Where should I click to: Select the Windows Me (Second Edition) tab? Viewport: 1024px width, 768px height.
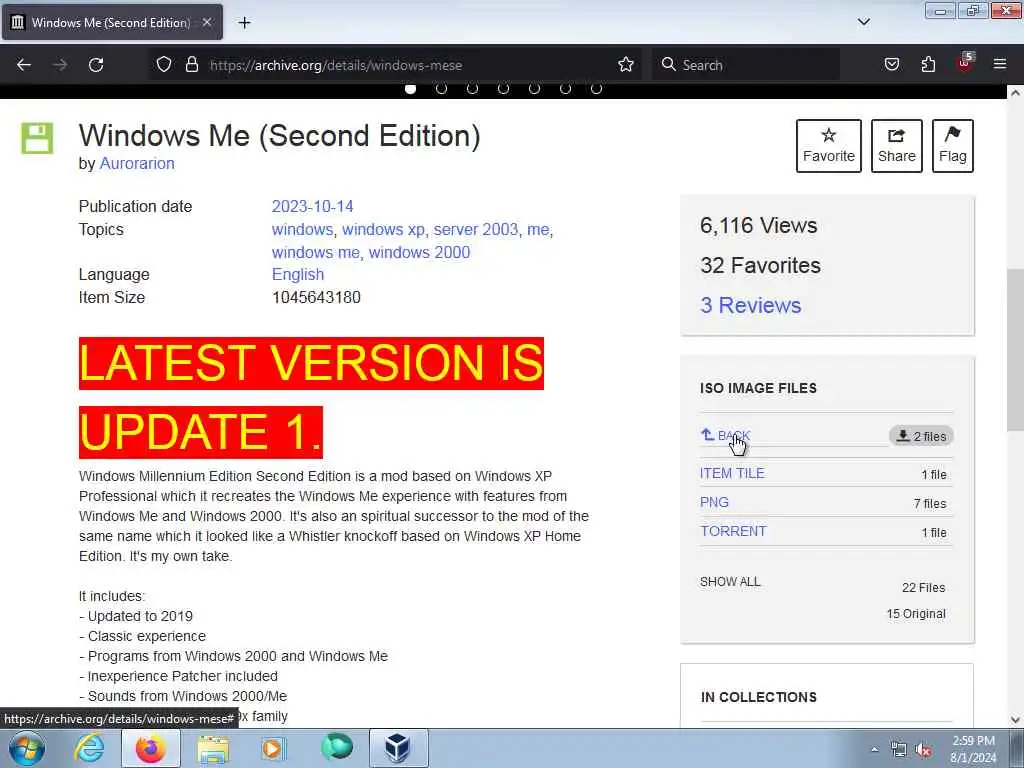[112, 23]
